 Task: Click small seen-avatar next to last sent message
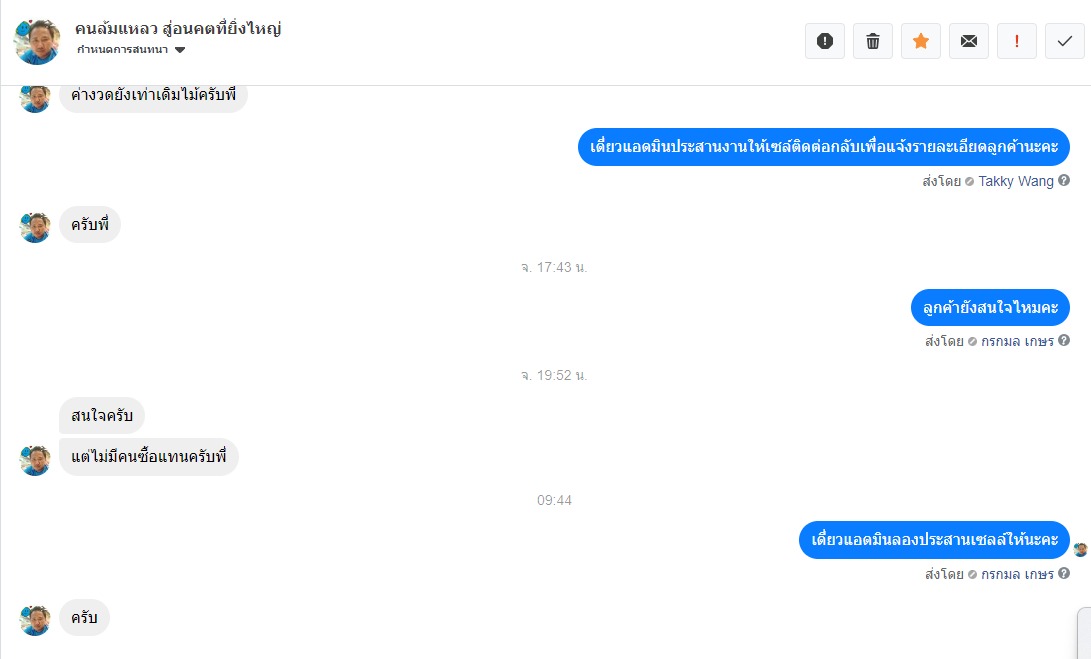(x=1080, y=550)
